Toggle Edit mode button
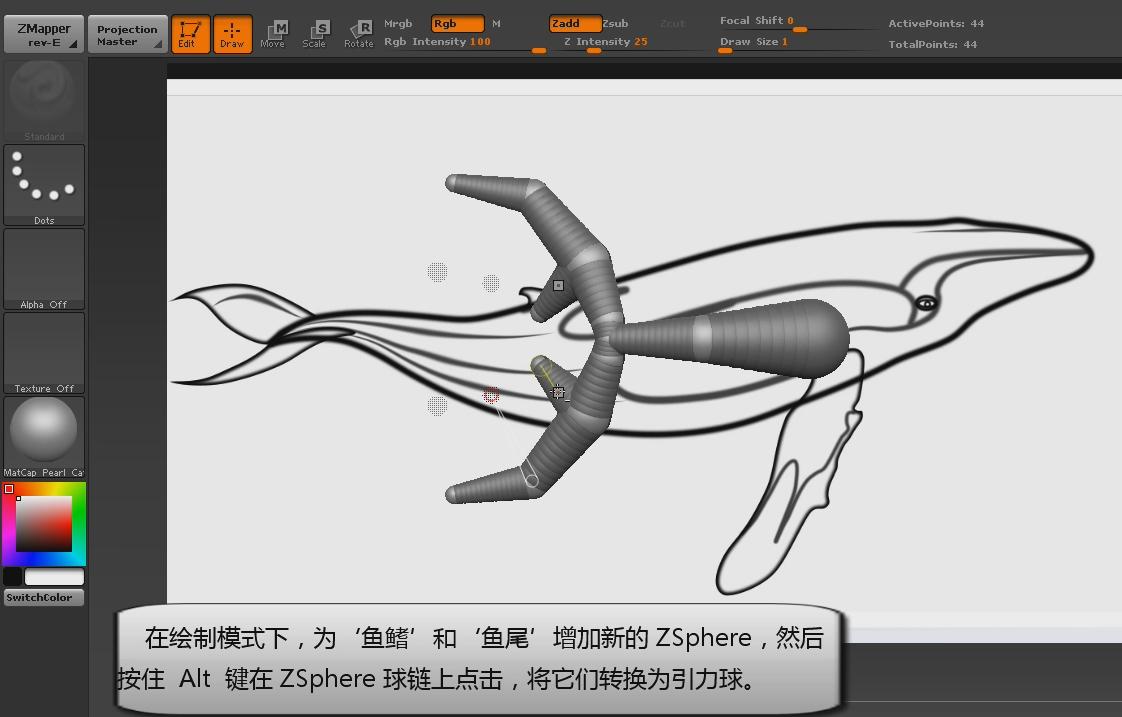Viewport: 1122px width, 717px height. pos(190,34)
